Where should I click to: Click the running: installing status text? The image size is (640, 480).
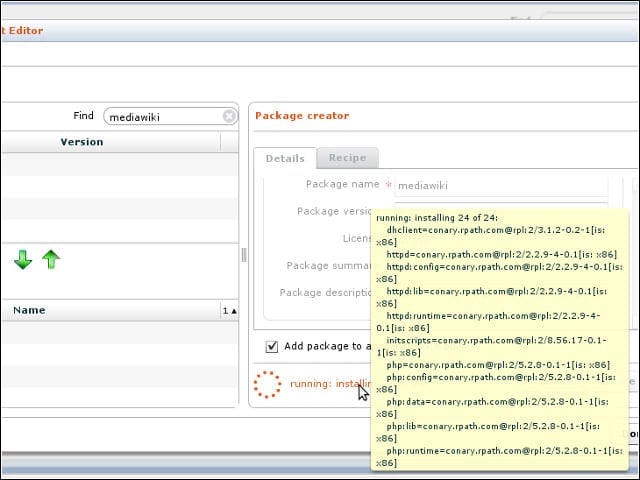click(x=330, y=384)
